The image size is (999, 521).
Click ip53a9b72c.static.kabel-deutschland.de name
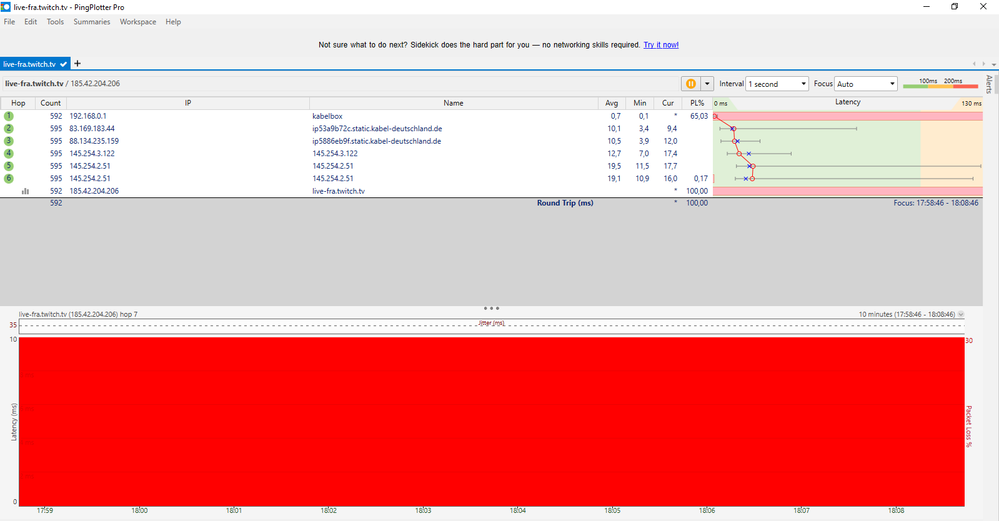tap(377, 129)
